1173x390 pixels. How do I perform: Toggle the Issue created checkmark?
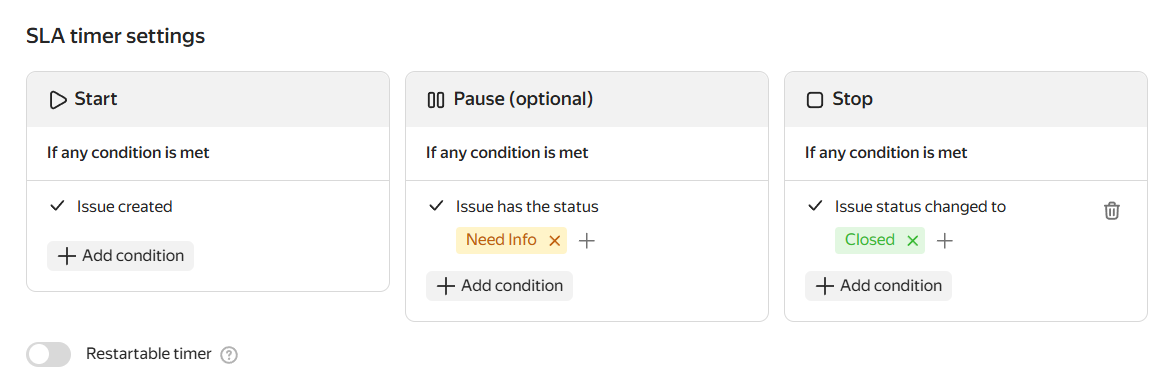57,207
